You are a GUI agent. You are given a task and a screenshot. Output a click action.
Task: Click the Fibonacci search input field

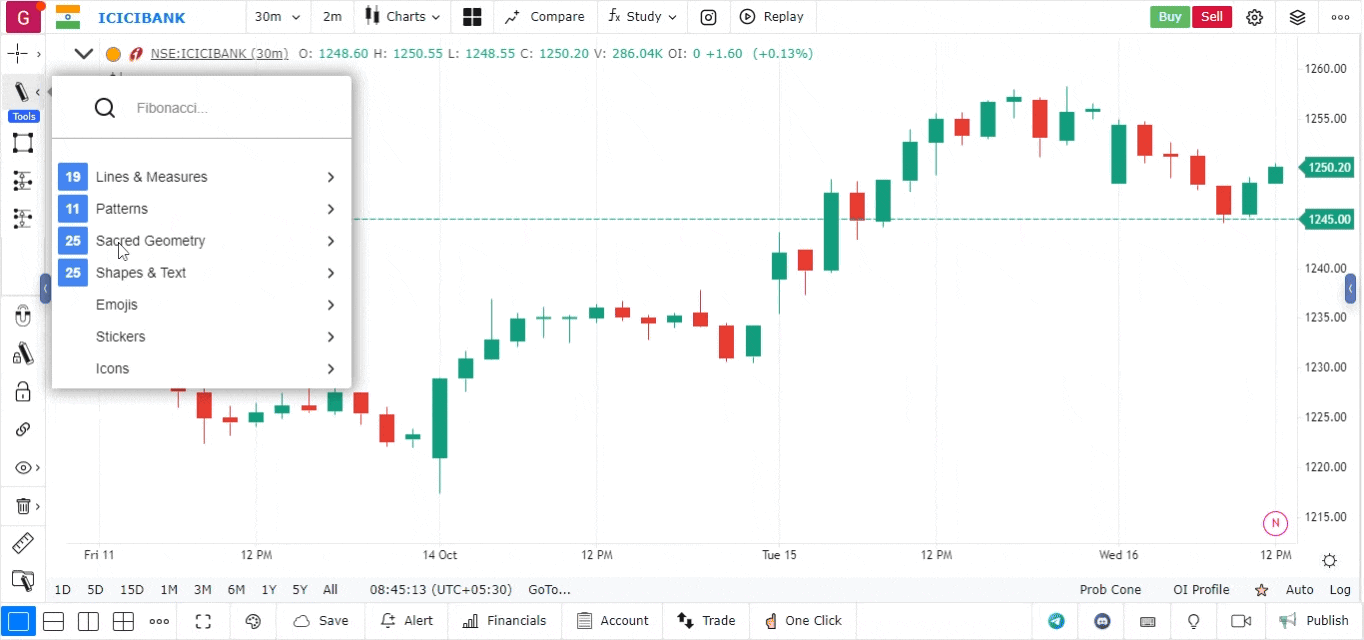point(230,108)
